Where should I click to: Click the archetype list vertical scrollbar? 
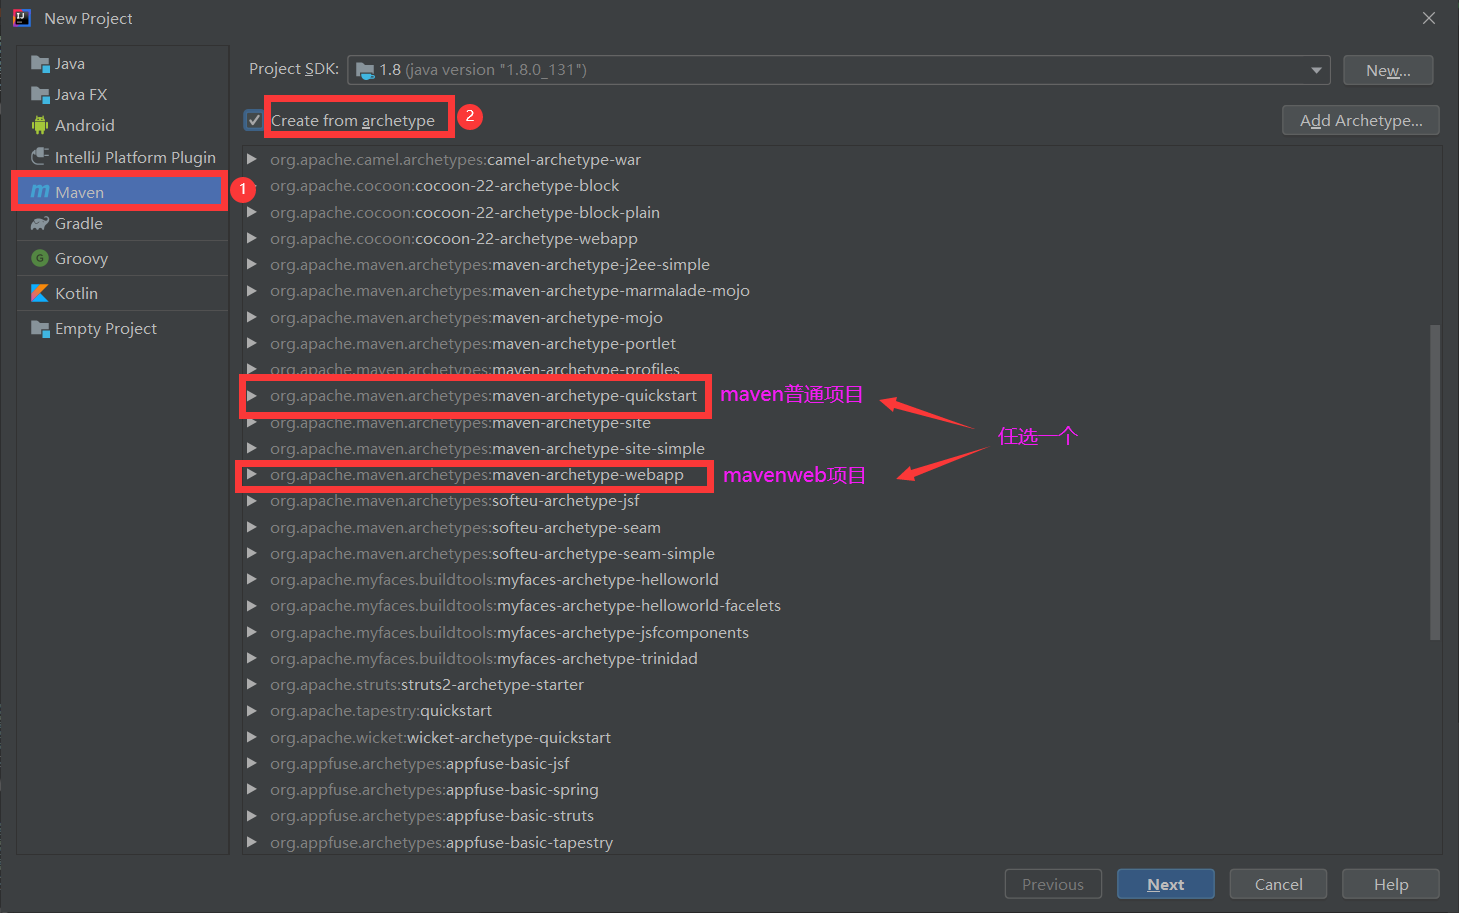tap(1435, 481)
